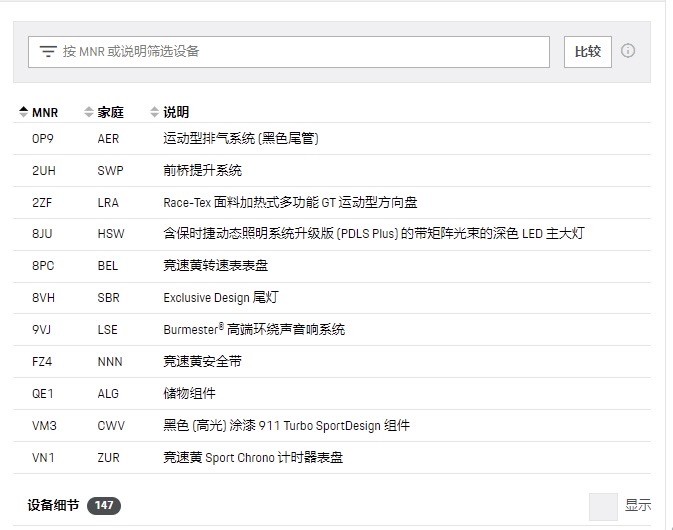Select MNR code VM3

pos(44,426)
